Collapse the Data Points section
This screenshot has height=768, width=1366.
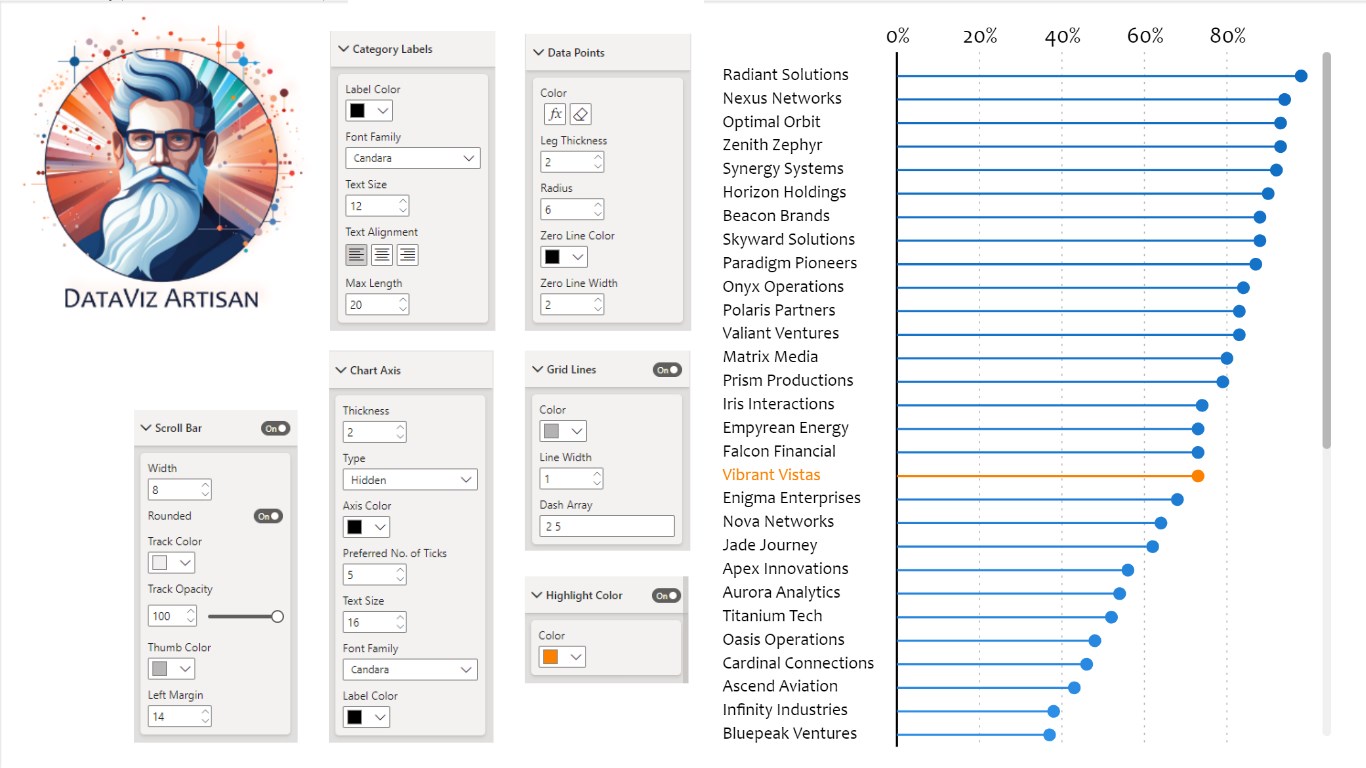tap(539, 53)
